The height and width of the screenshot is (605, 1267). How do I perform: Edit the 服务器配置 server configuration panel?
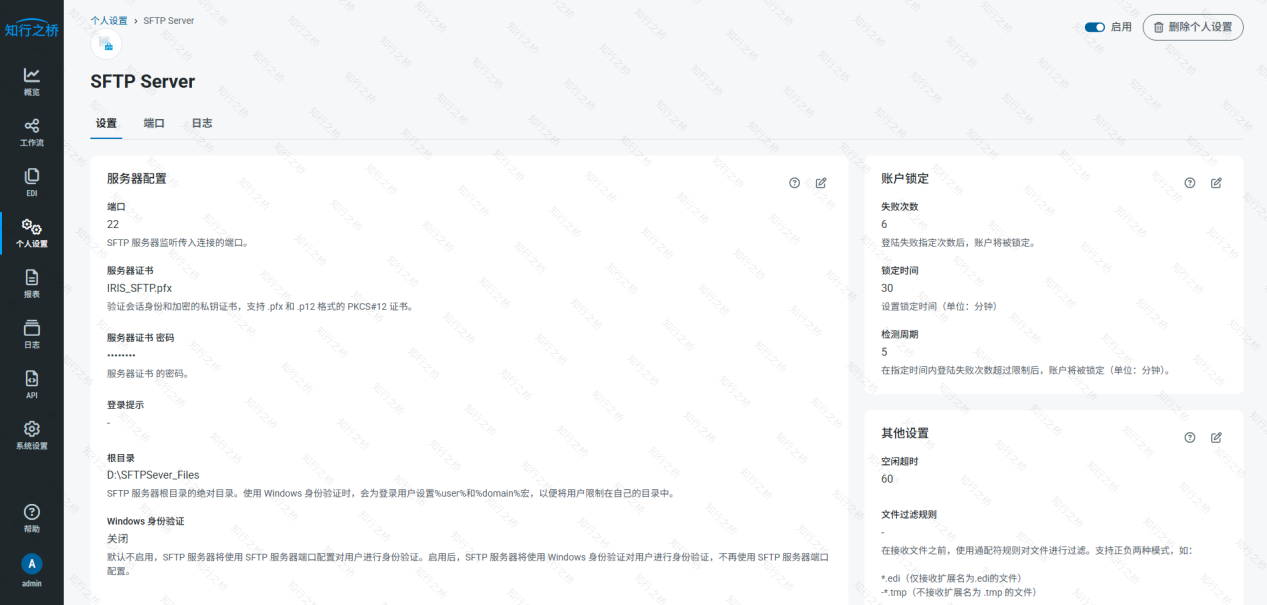(821, 183)
